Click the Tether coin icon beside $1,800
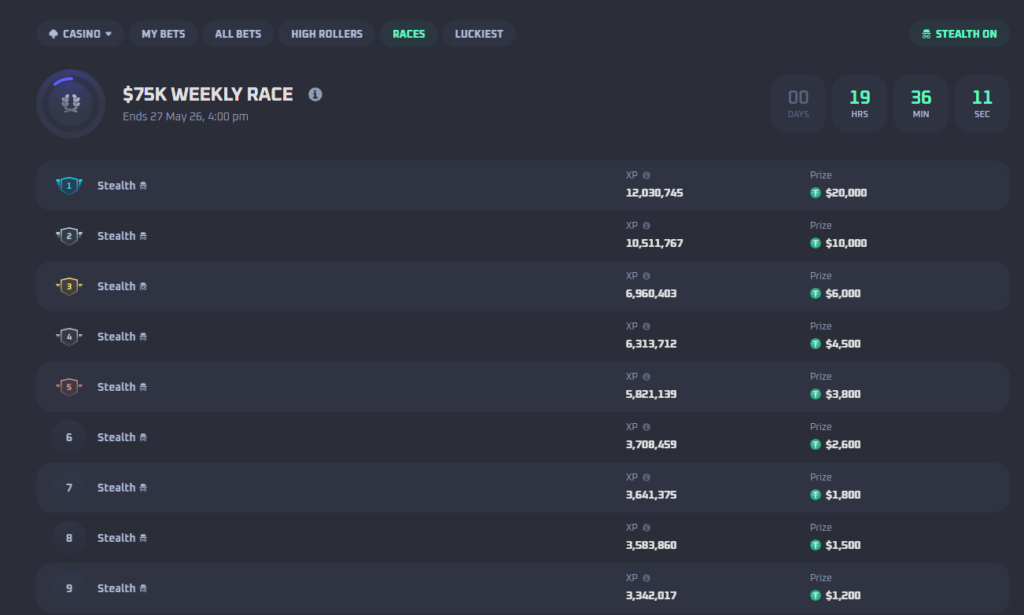 coord(815,495)
